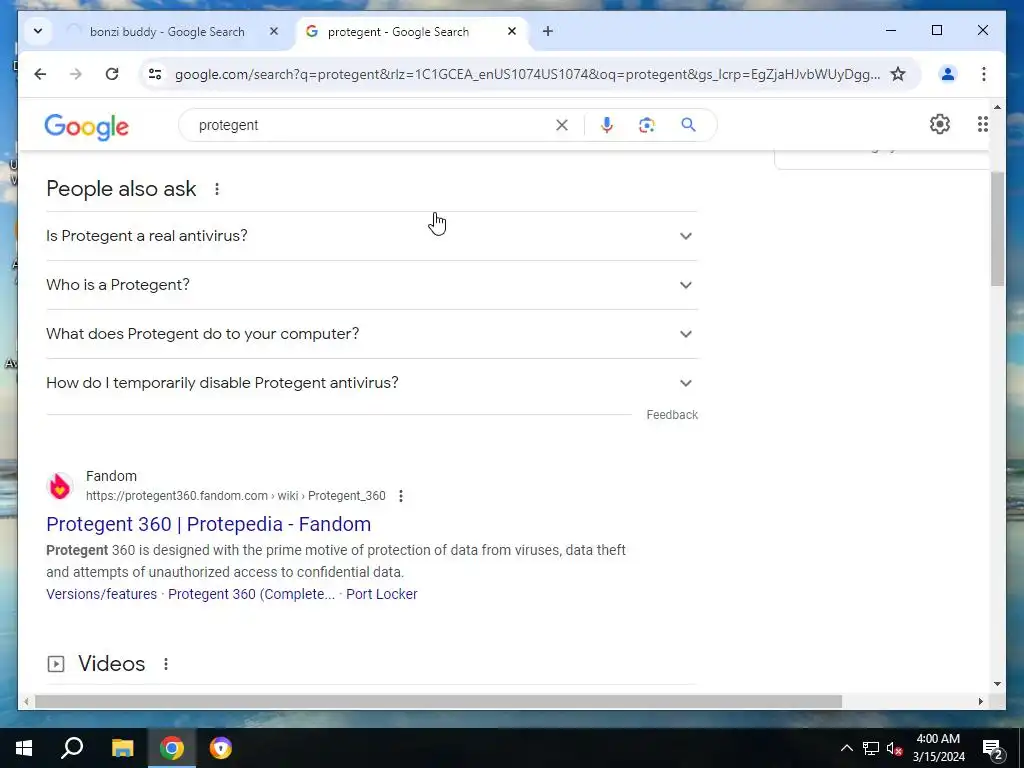This screenshot has width=1024, height=768.
Task: Open Protegent 360 | Protepedia - Fandom result
Action: (208, 524)
